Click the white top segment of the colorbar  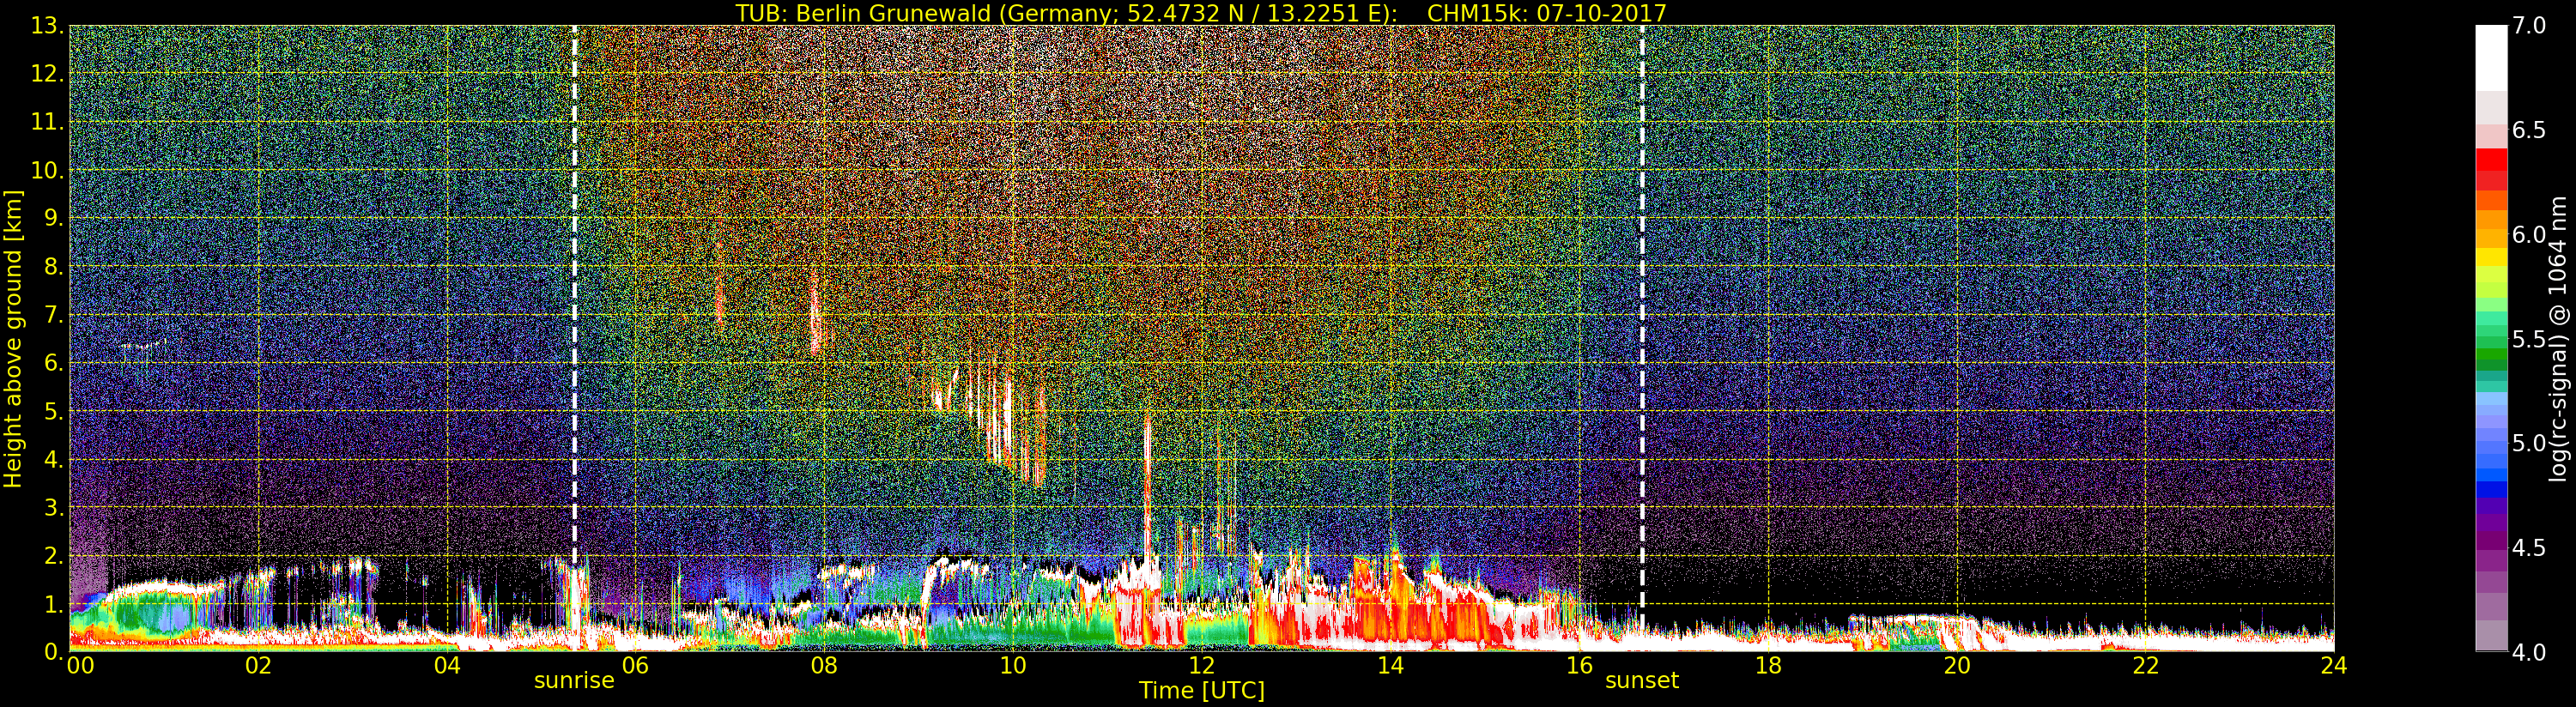(2491, 58)
